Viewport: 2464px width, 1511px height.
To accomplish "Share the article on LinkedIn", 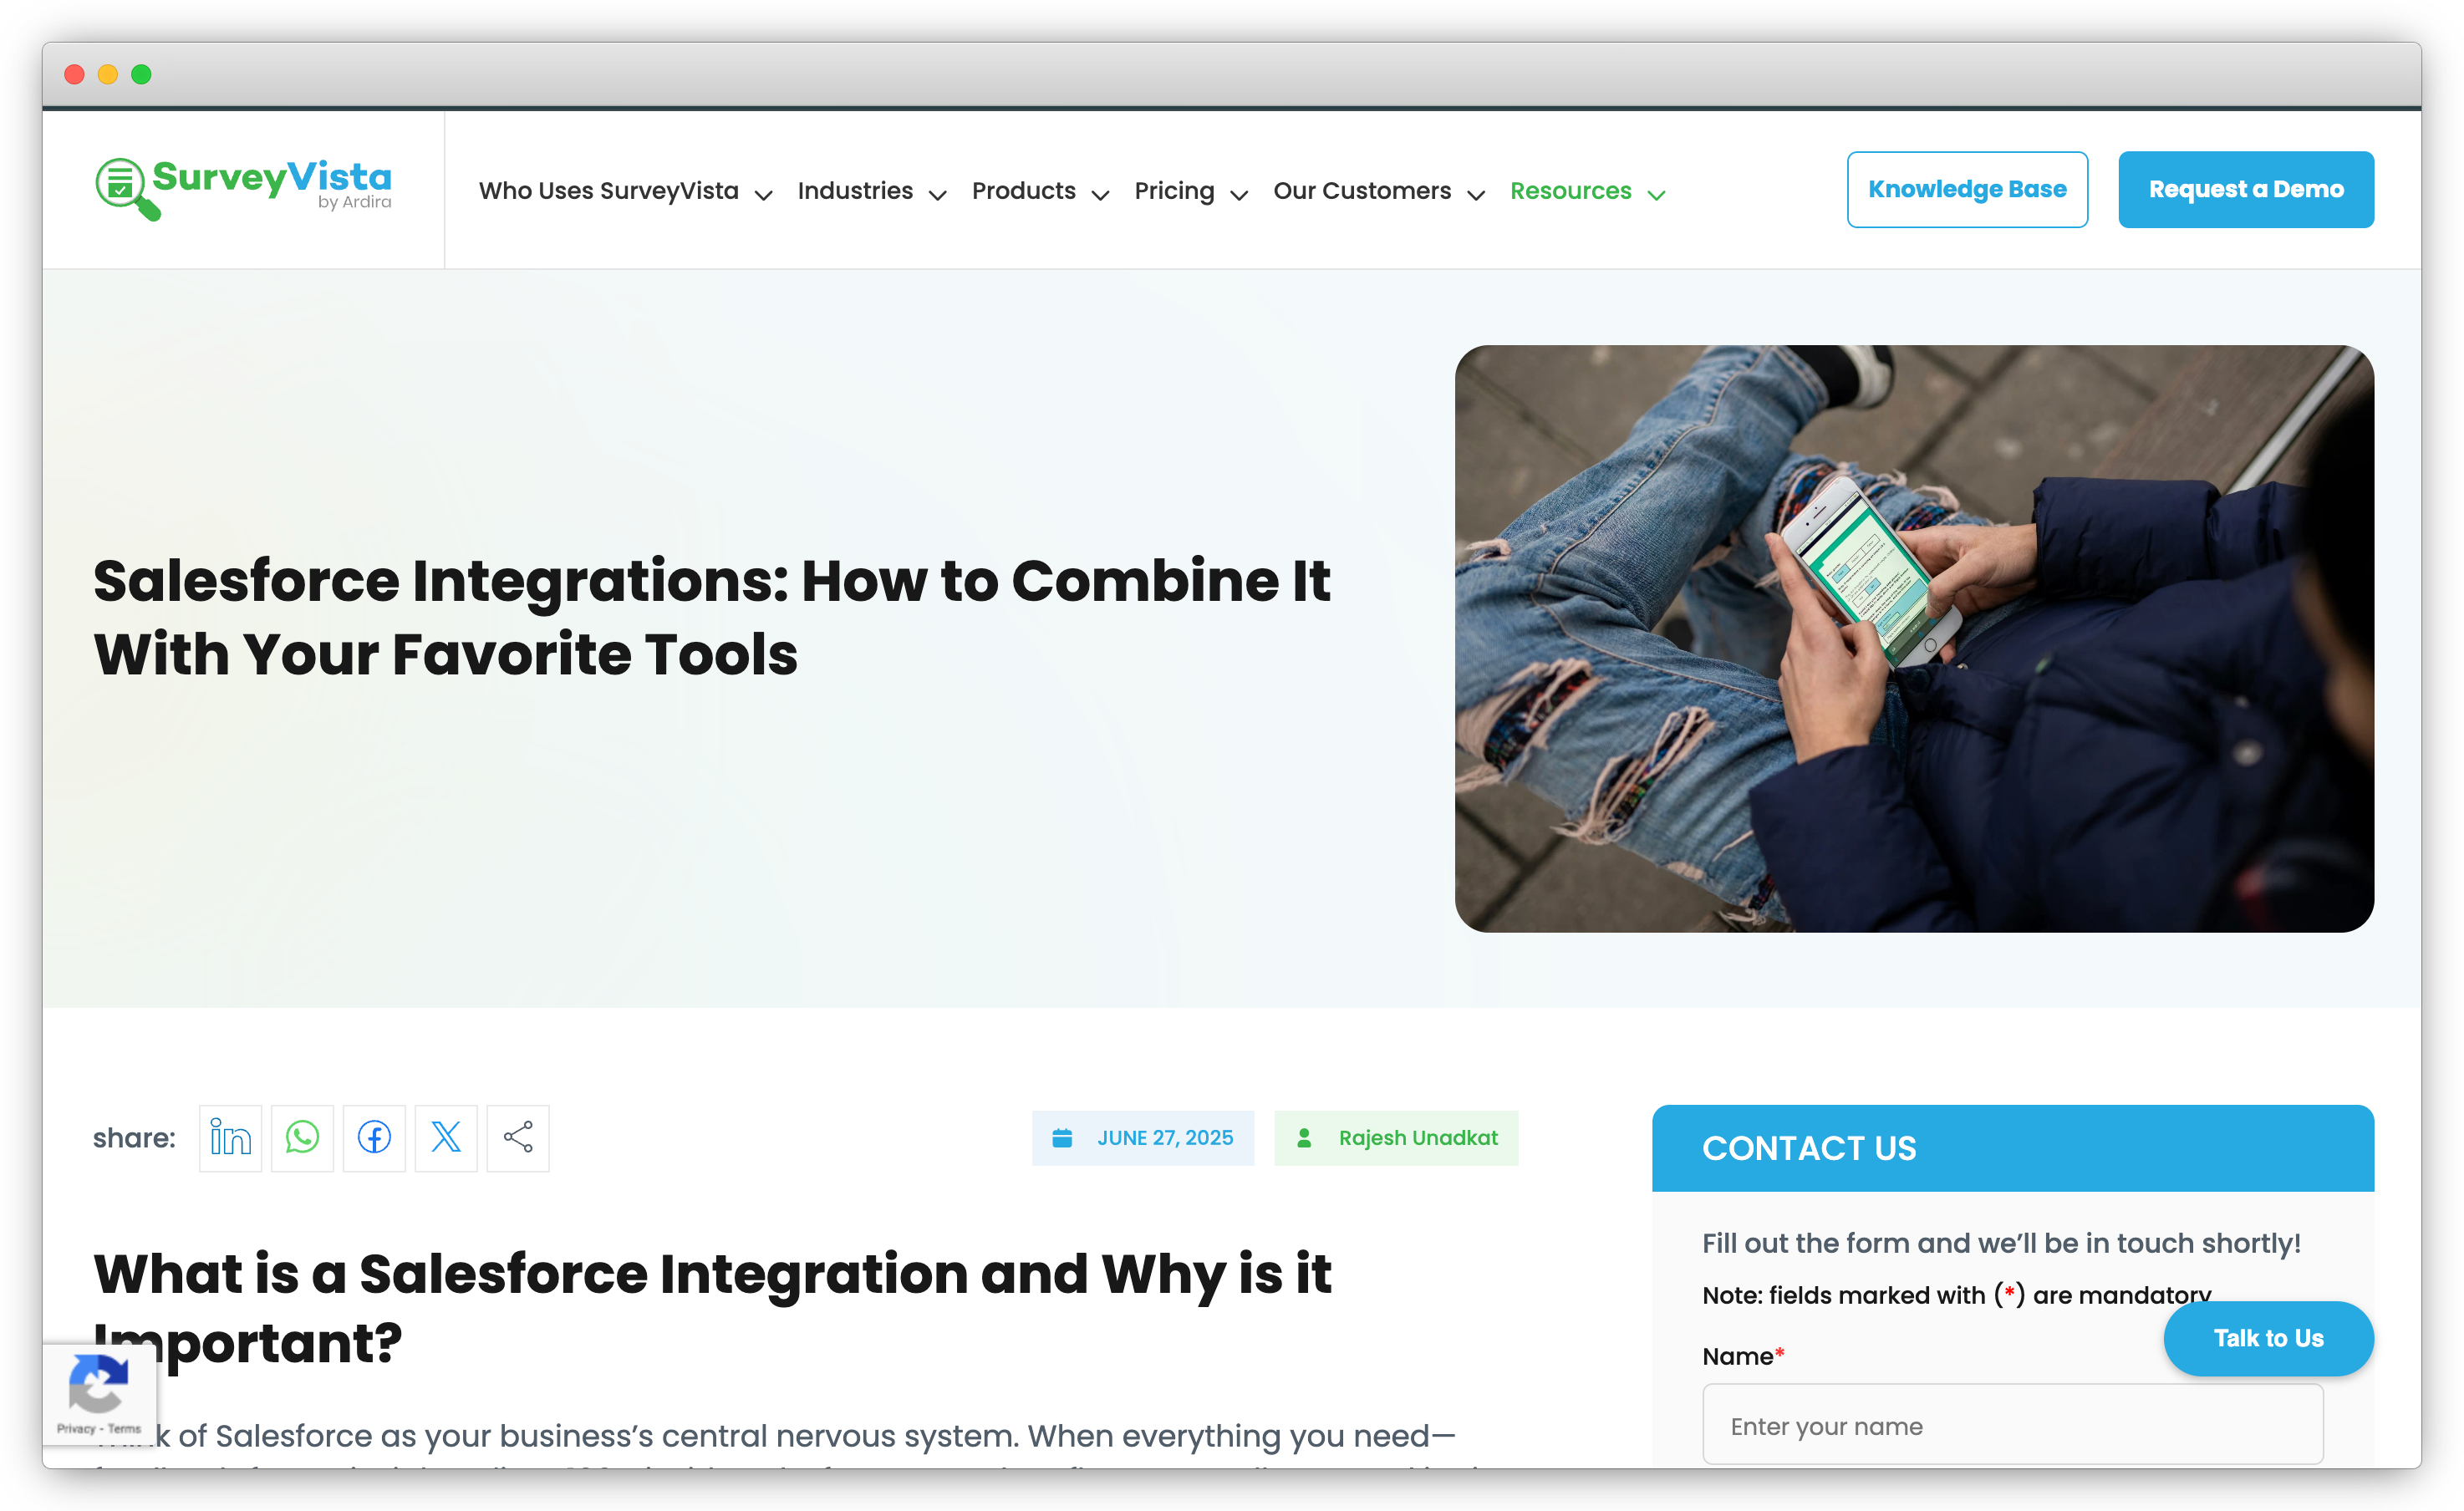I will click(x=230, y=1138).
